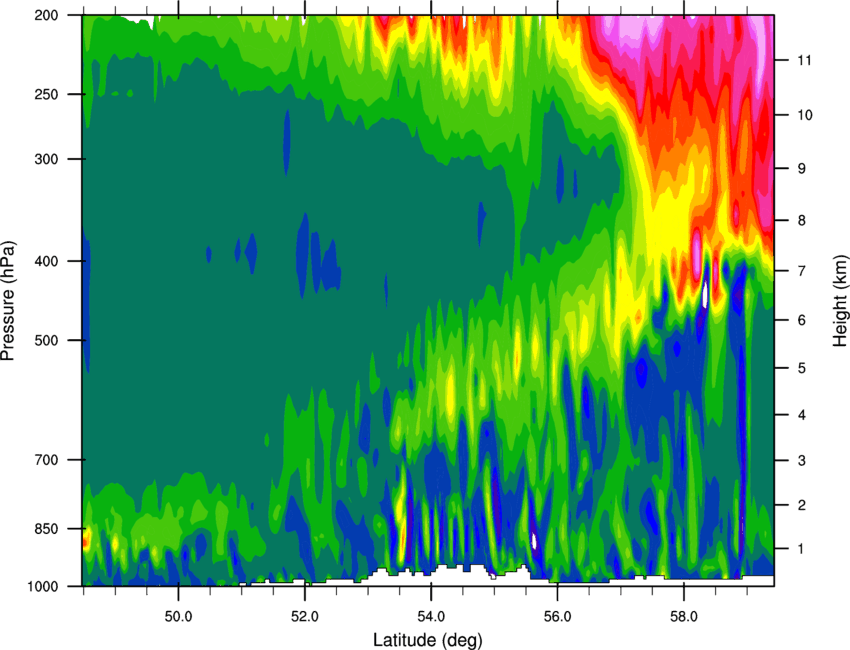Pick the 7 km height label
The image size is (850, 650).
tap(802, 271)
